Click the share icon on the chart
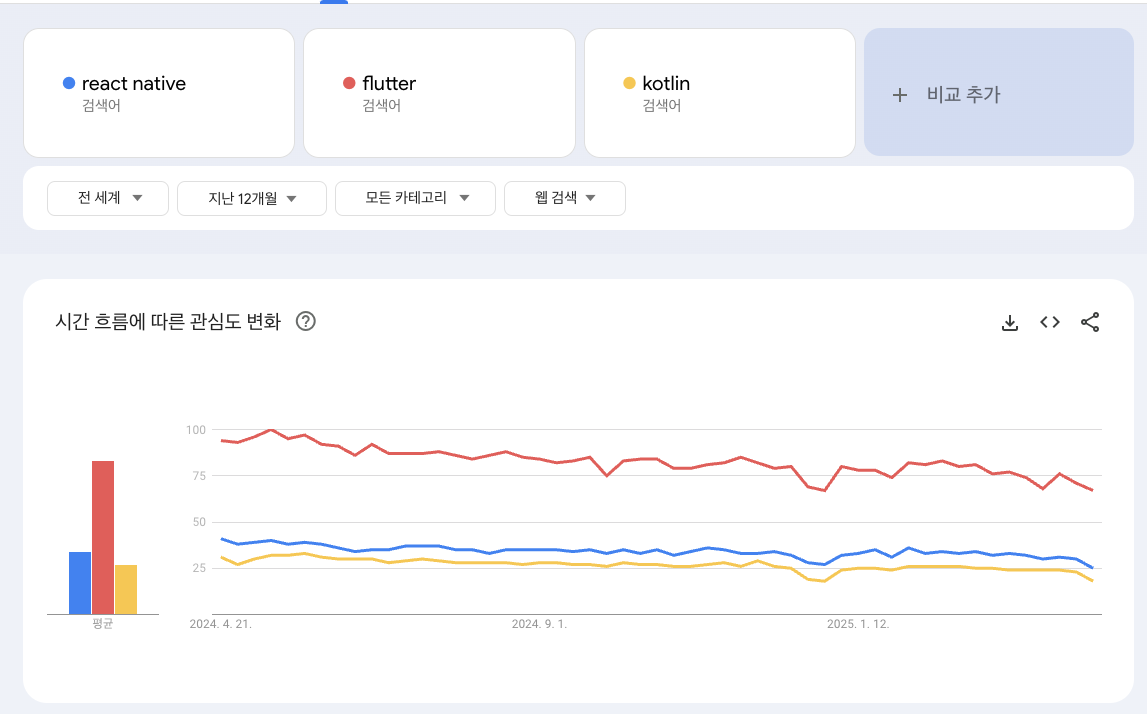This screenshot has width=1147, height=714. pos(1090,322)
